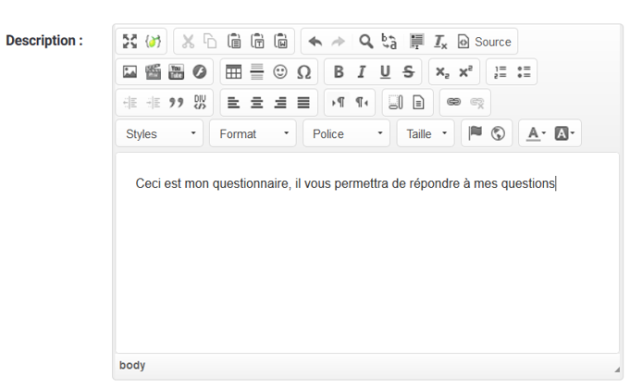Toggle underline formatting
This screenshot has width=630, height=389.
tap(385, 72)
